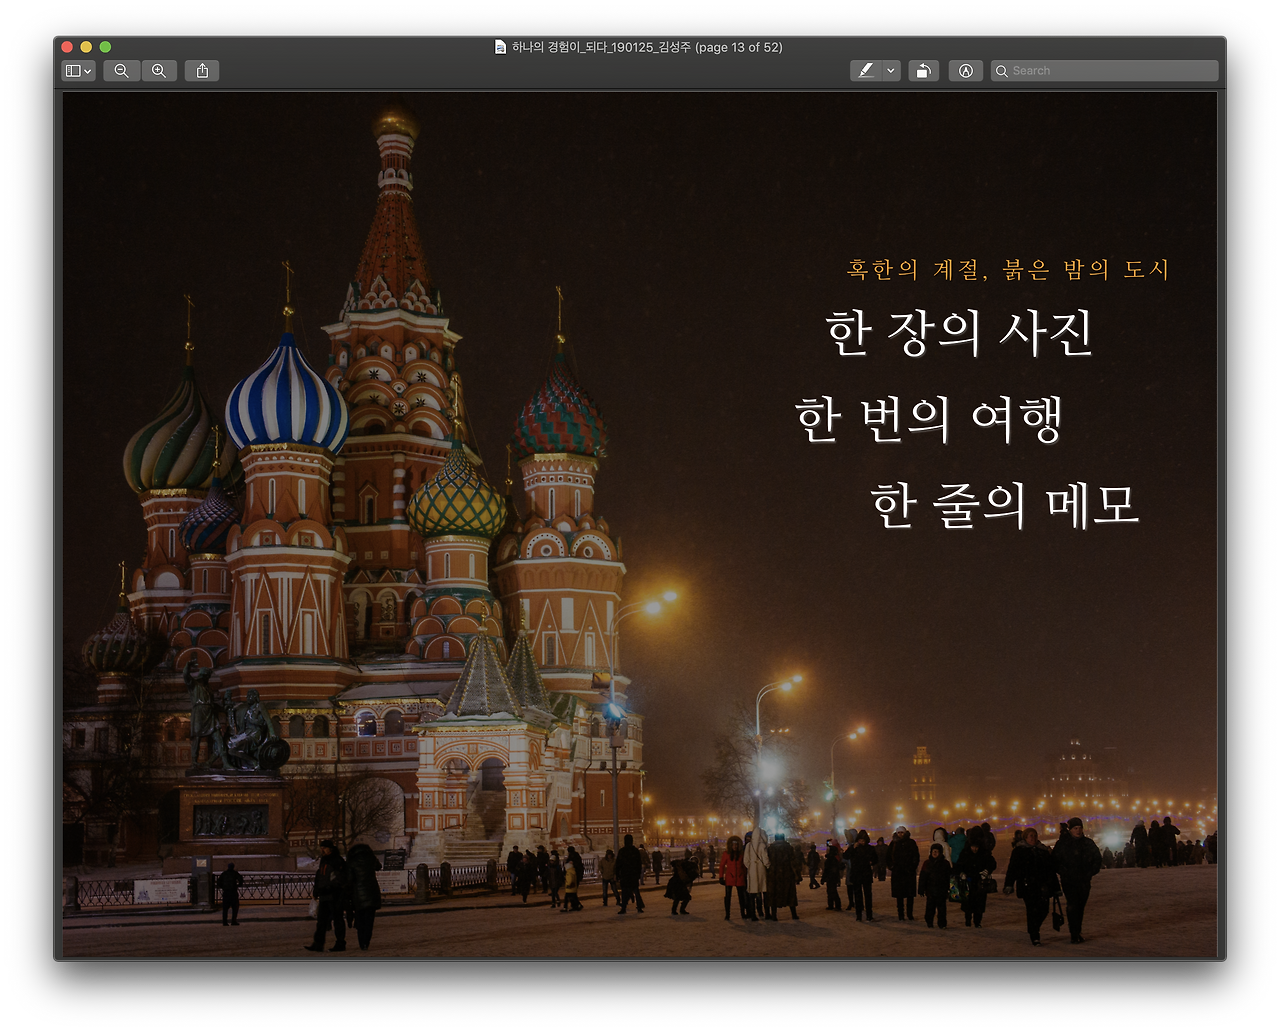
Task: Click the orange Korean subtitle text on the slide
Action: click(x=1008, y=269)
